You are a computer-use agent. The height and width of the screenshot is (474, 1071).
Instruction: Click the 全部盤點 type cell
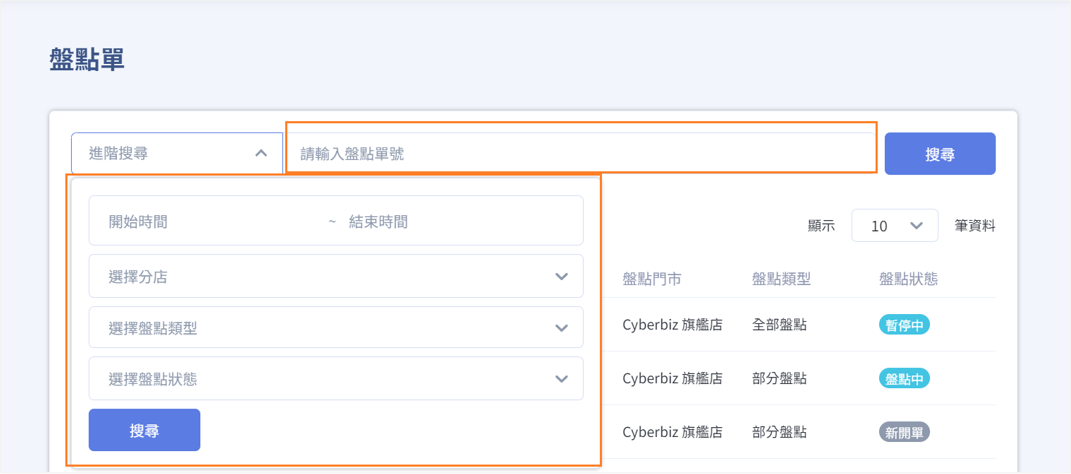[x=779, y=325]
